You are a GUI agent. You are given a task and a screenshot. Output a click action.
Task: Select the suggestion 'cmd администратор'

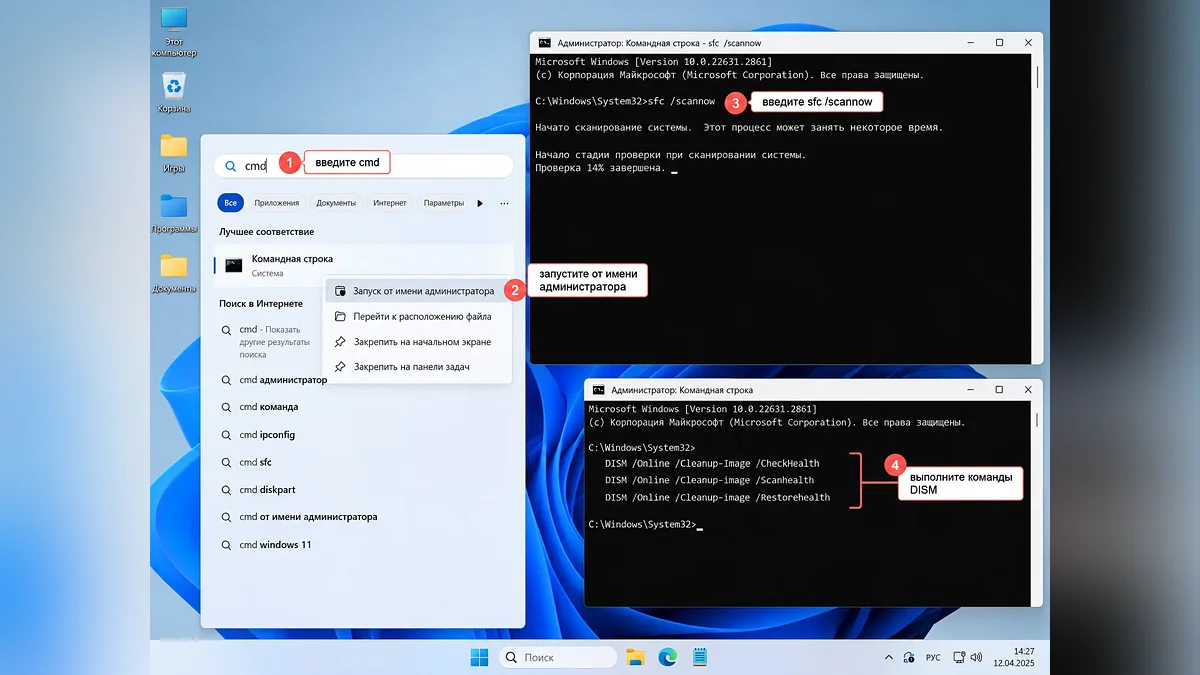click(x=275, y=380)
